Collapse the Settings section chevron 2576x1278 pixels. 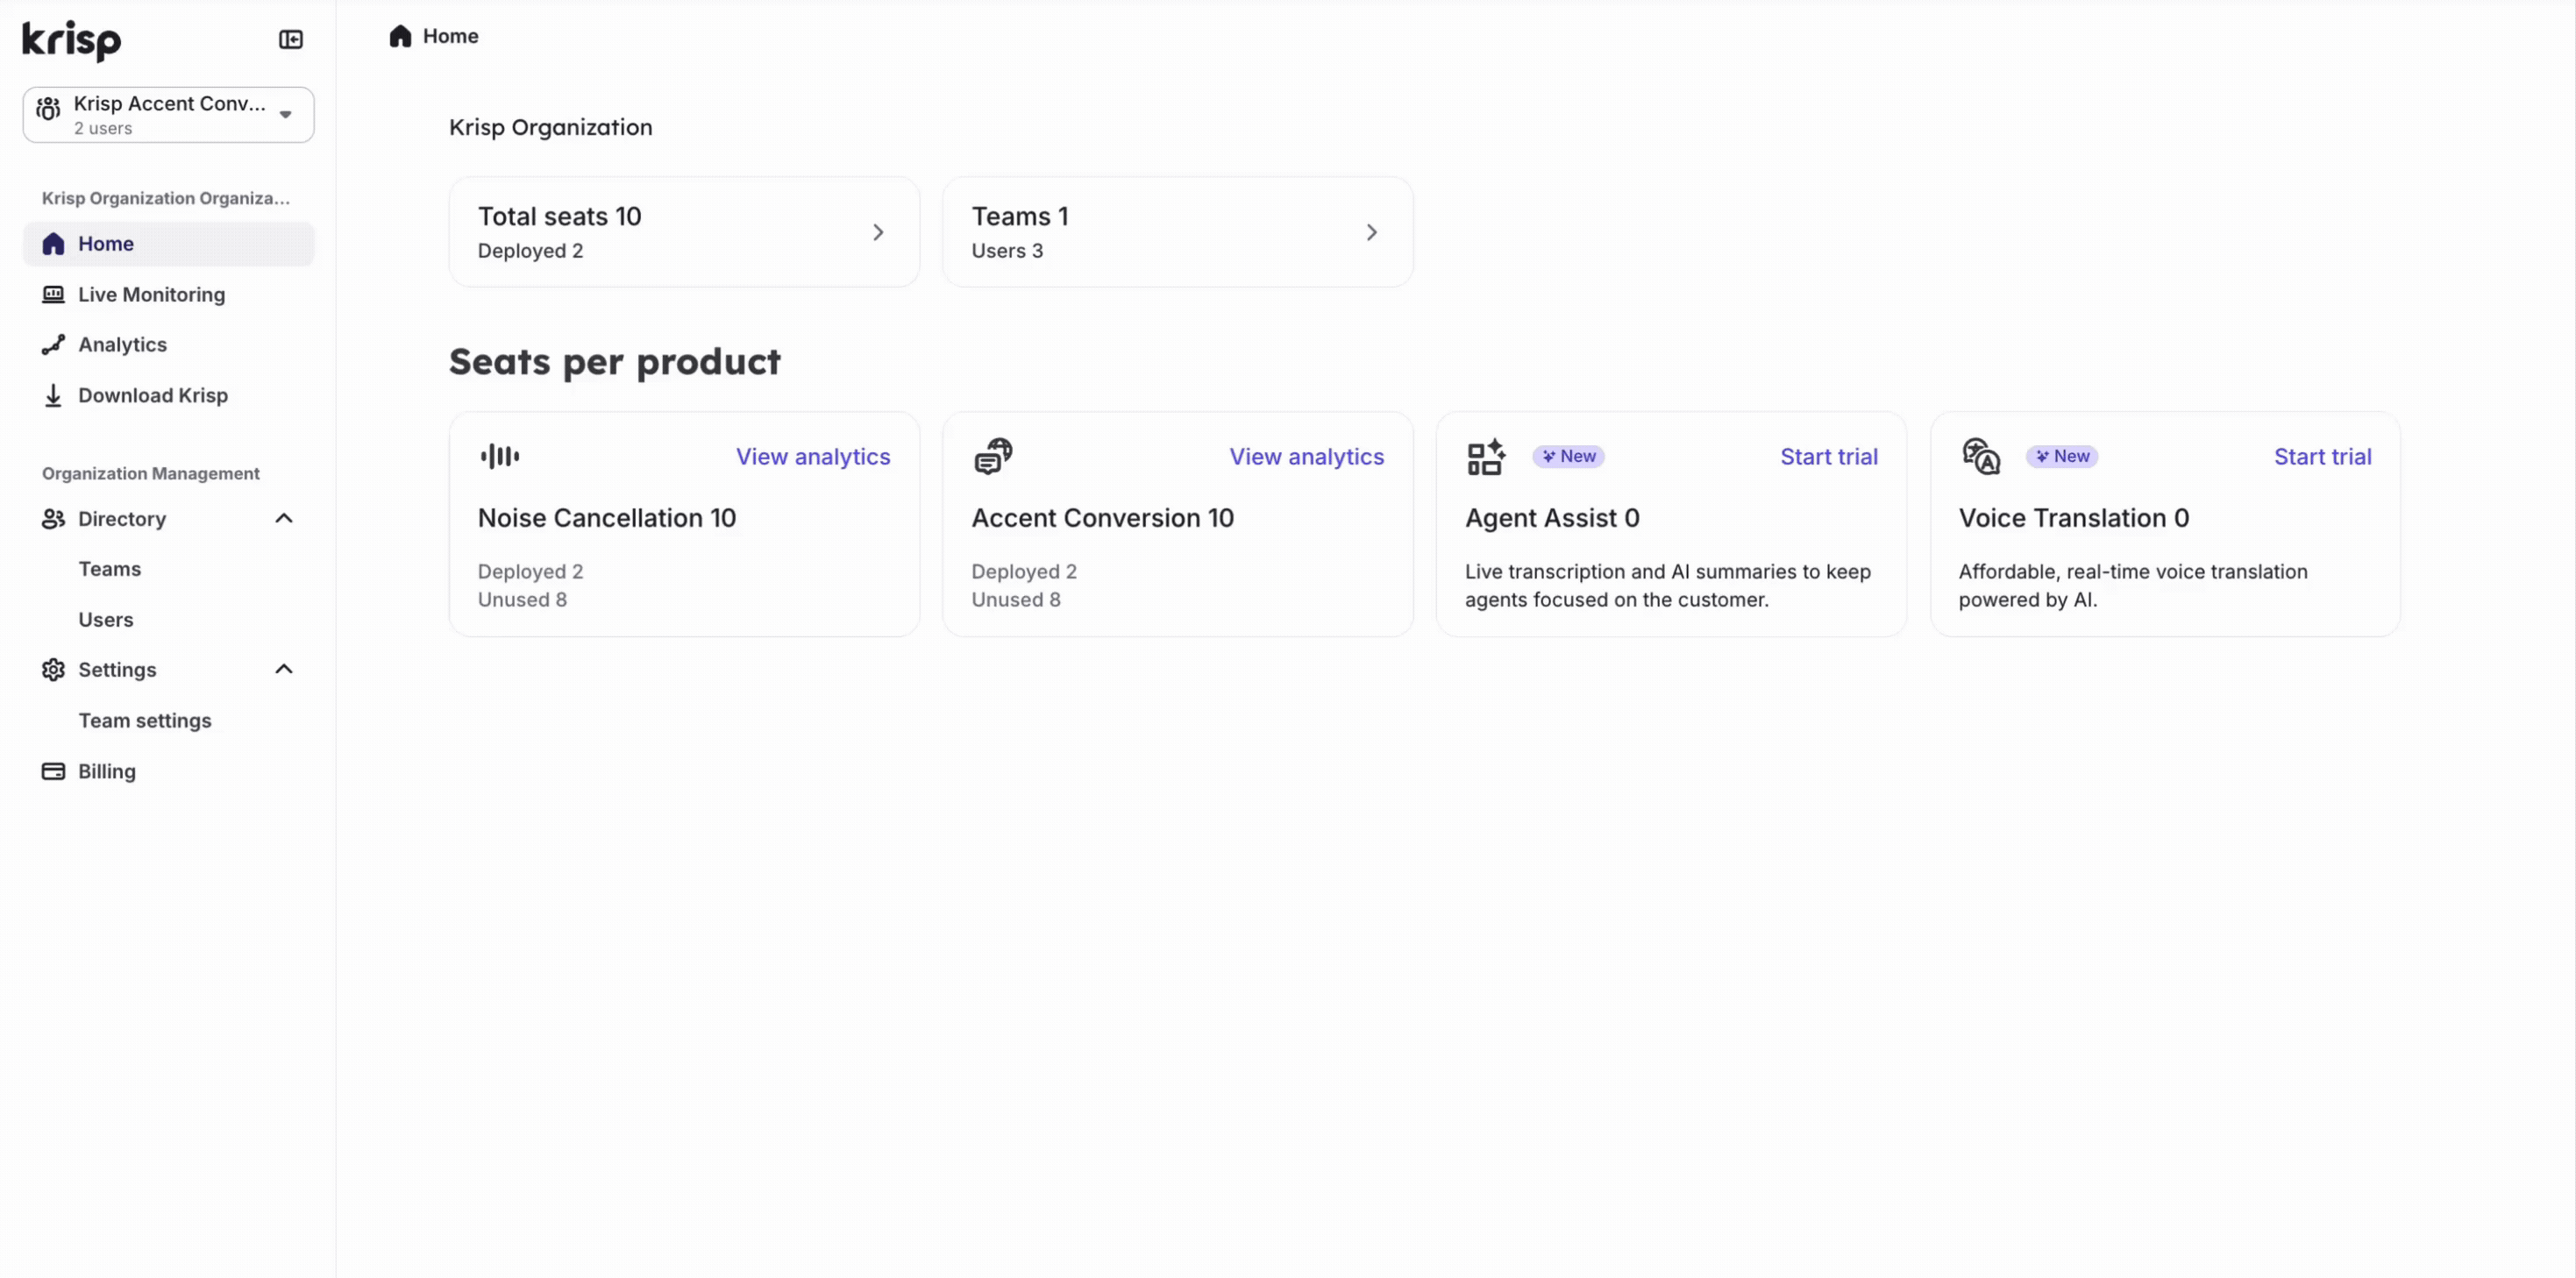coord(284,669)
